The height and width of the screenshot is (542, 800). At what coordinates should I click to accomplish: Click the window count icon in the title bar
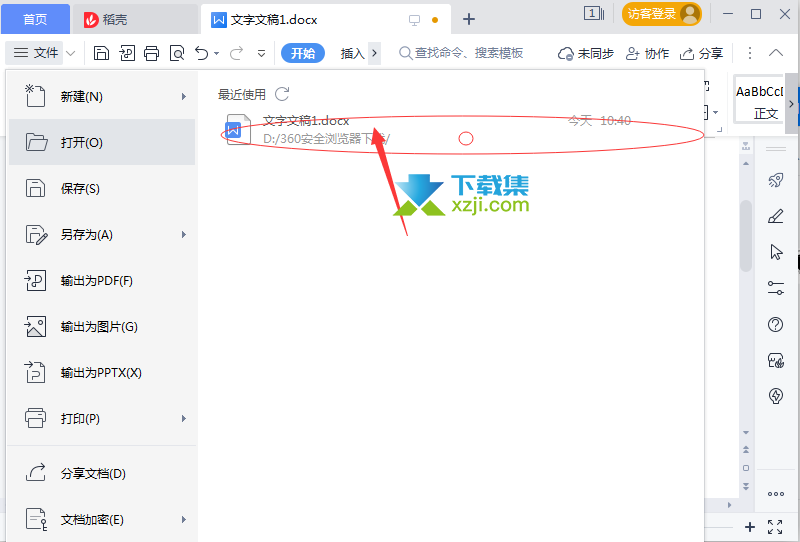(594, 14)
